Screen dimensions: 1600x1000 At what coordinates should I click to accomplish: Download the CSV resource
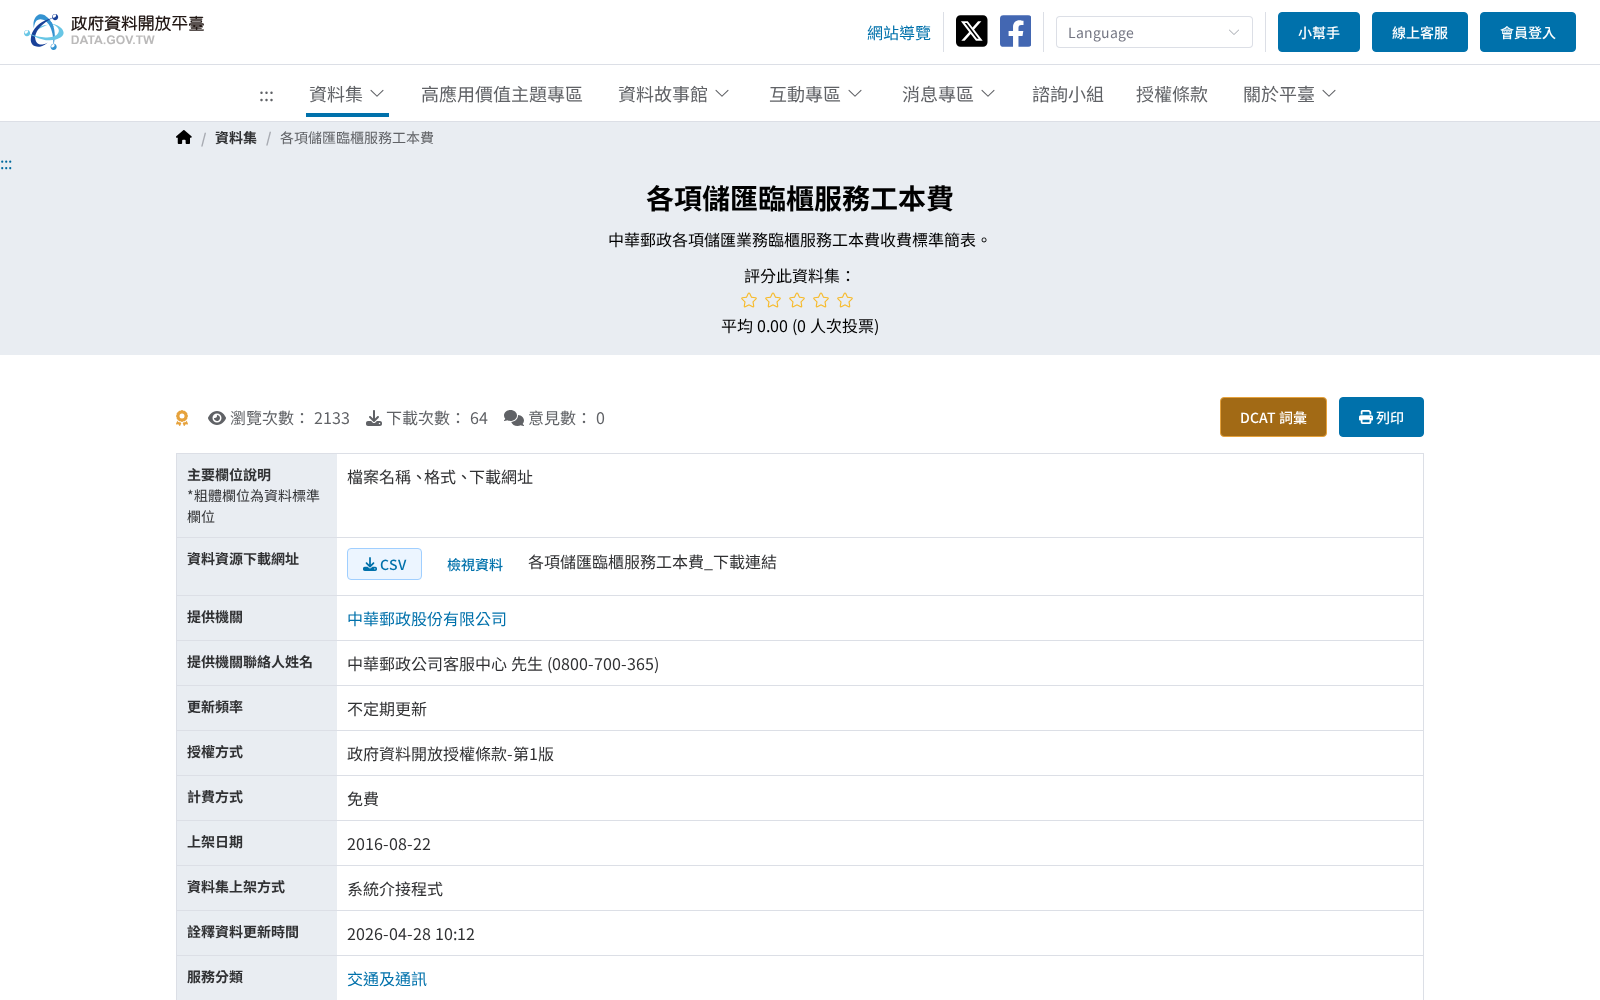coord(384,564)
